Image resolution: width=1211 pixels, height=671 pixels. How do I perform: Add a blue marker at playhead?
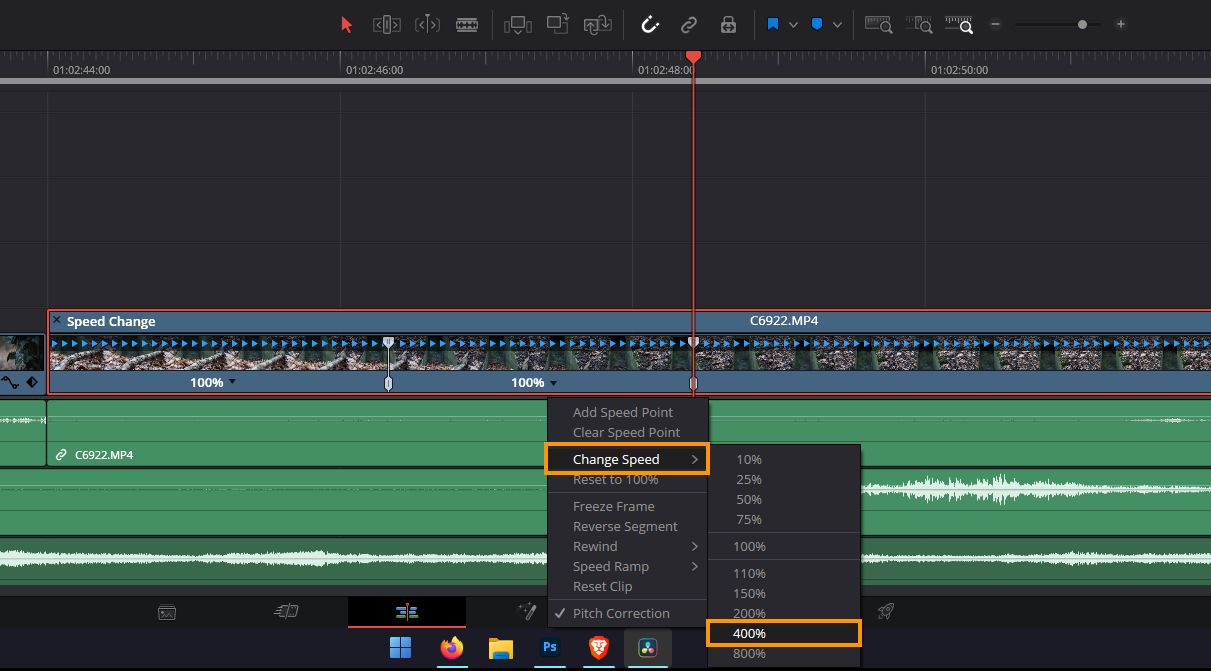[817, 24]
